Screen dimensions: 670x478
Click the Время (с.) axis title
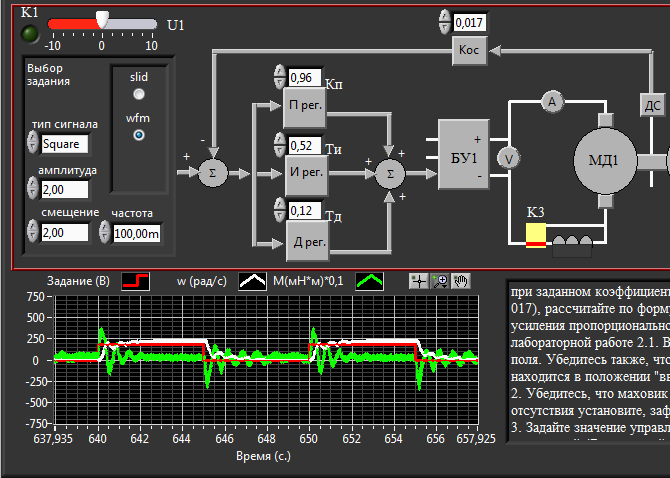click(263, 456)
